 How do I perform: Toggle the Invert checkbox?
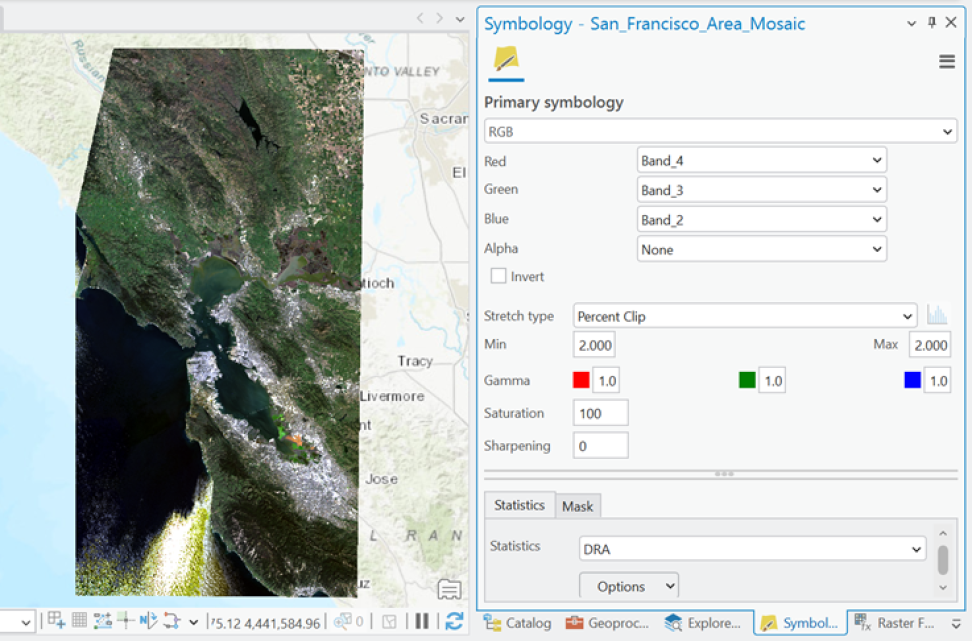pos(498,276)
